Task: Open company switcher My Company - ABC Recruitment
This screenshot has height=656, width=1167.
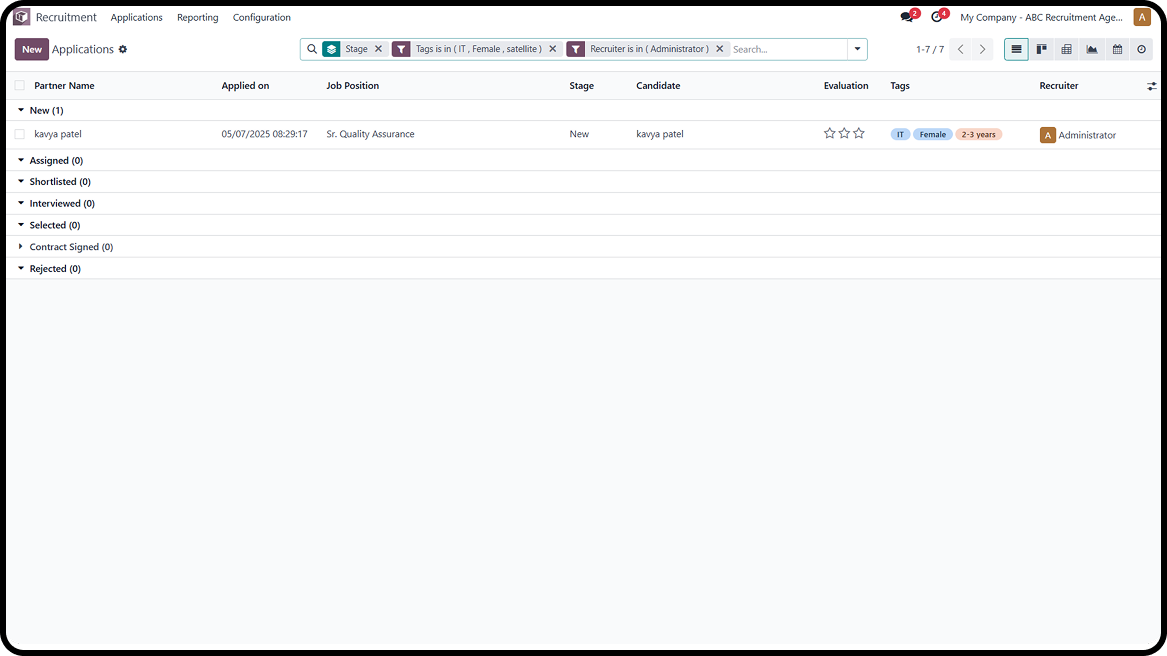Action: point(1041,17)
